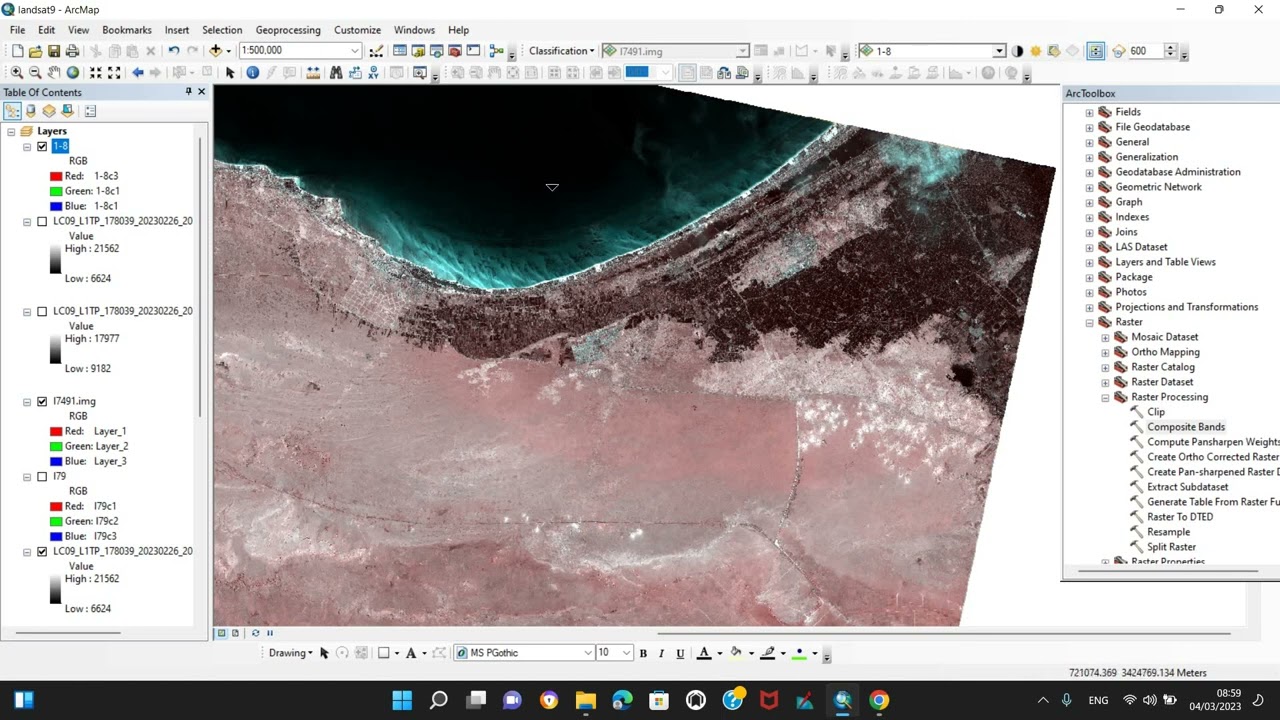Click the Green band swatch of l7491.img

click(56, 446)
